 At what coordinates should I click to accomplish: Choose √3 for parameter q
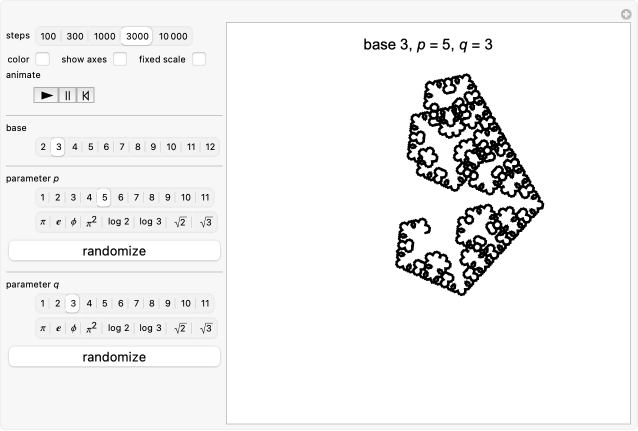tap(206, 328)
